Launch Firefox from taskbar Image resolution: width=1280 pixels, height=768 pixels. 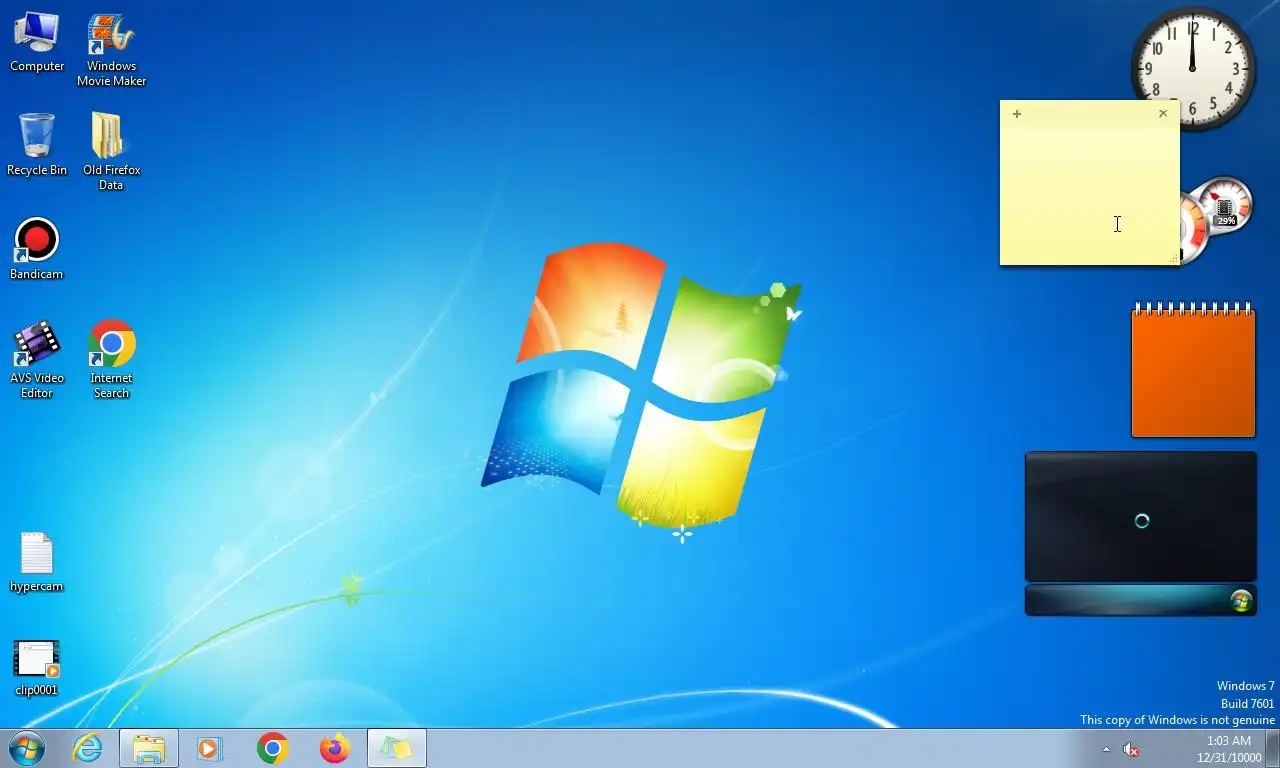click(x=334, y=748)
